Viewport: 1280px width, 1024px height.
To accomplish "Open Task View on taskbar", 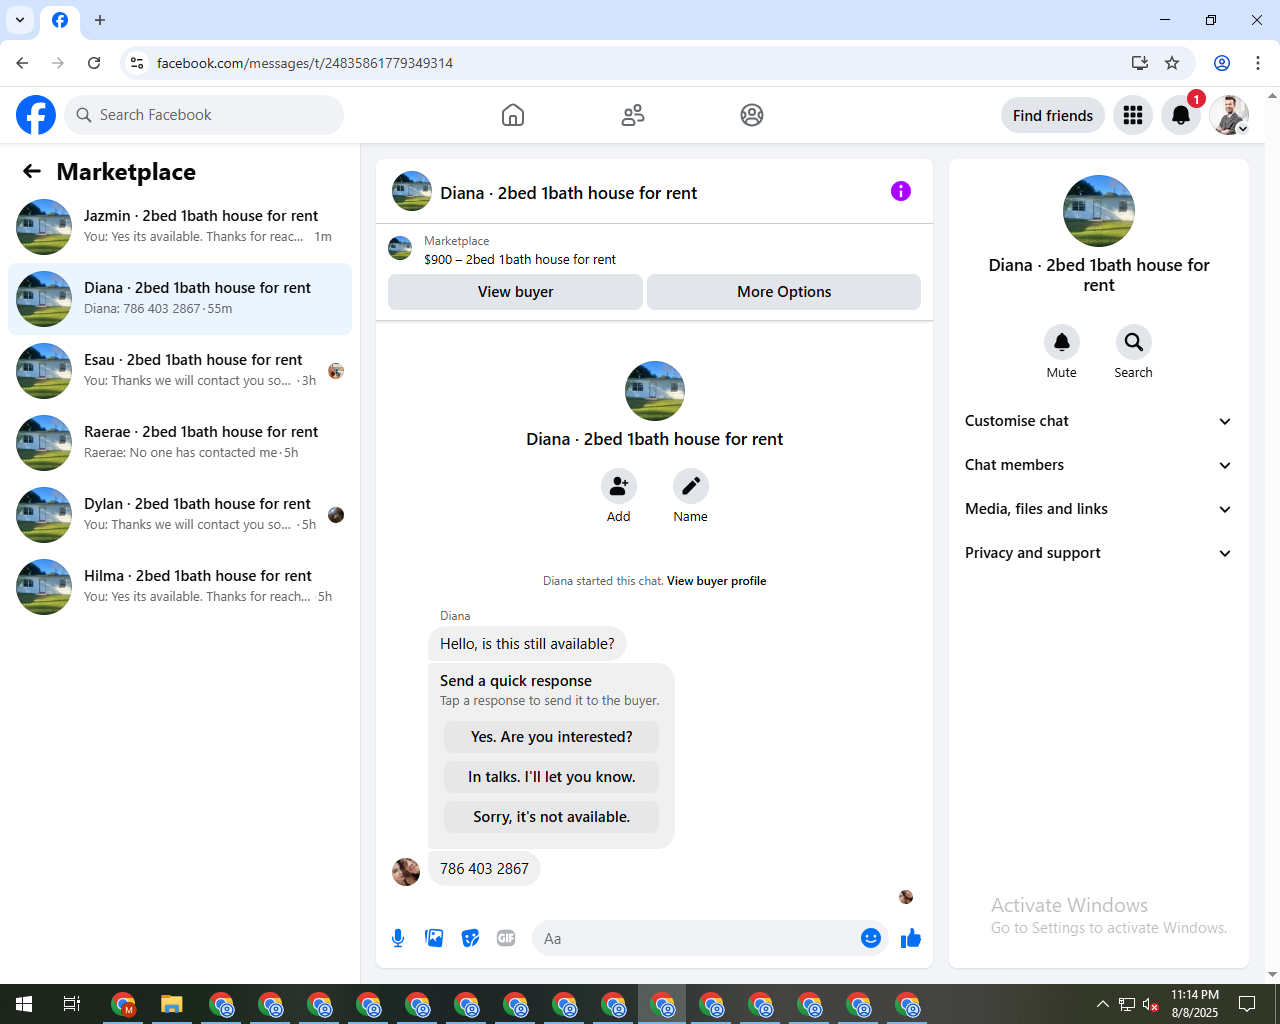I will click(72, 1004).
